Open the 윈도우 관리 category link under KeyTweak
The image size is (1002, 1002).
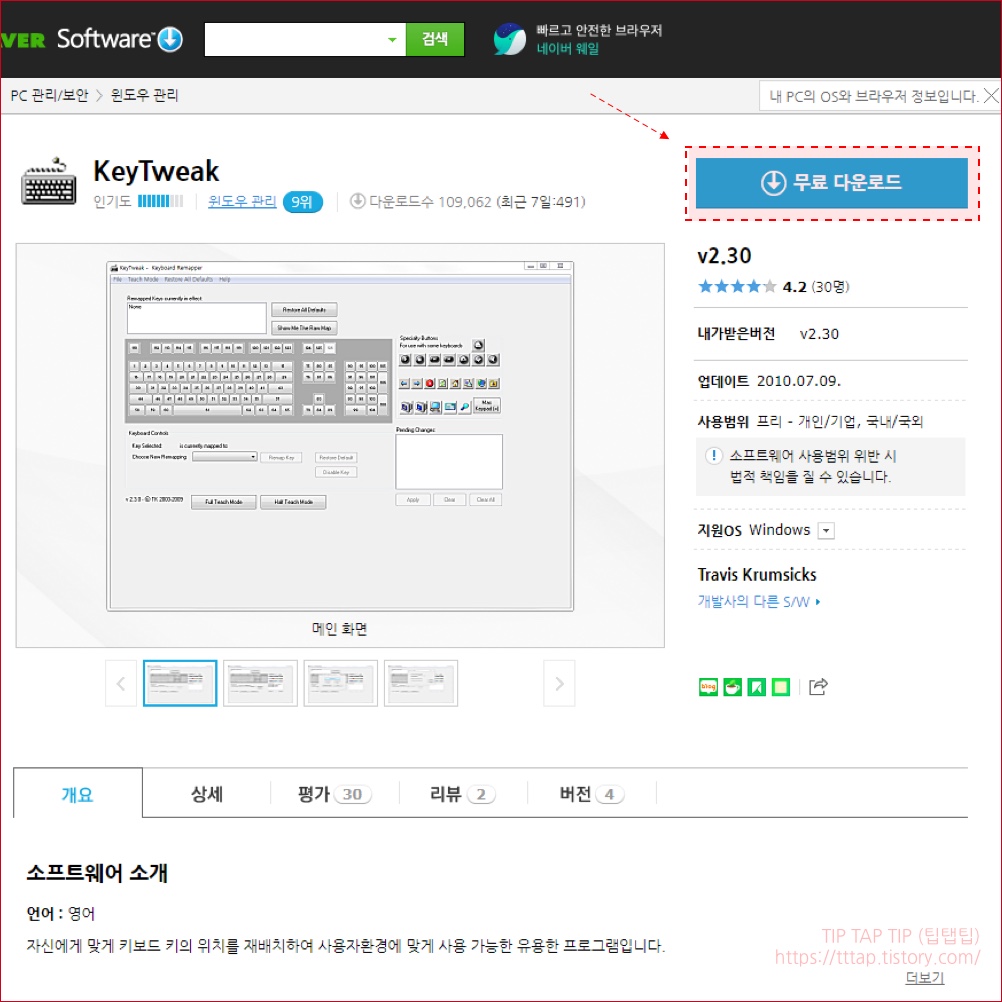pos(242,202)
